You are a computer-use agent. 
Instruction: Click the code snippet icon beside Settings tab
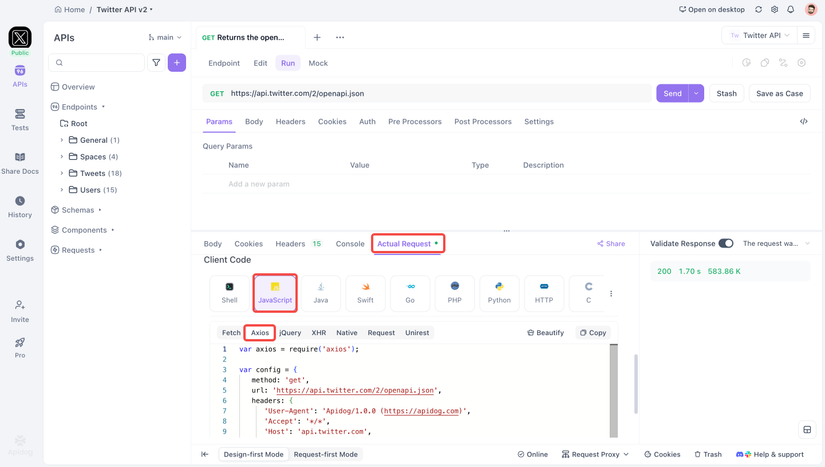(x=803, y=121)
